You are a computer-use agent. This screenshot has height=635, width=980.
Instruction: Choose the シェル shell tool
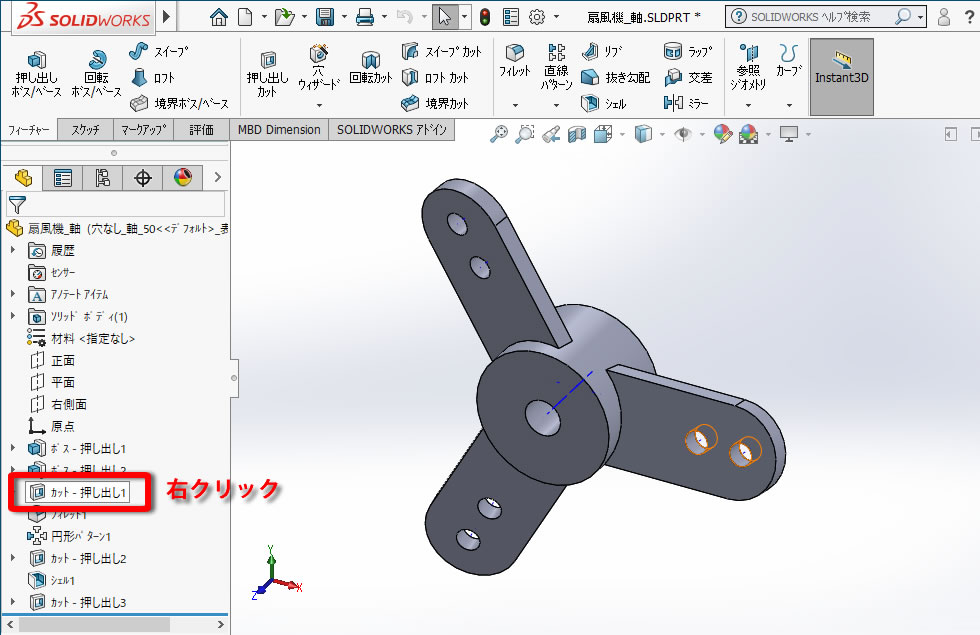pos(604,103)
